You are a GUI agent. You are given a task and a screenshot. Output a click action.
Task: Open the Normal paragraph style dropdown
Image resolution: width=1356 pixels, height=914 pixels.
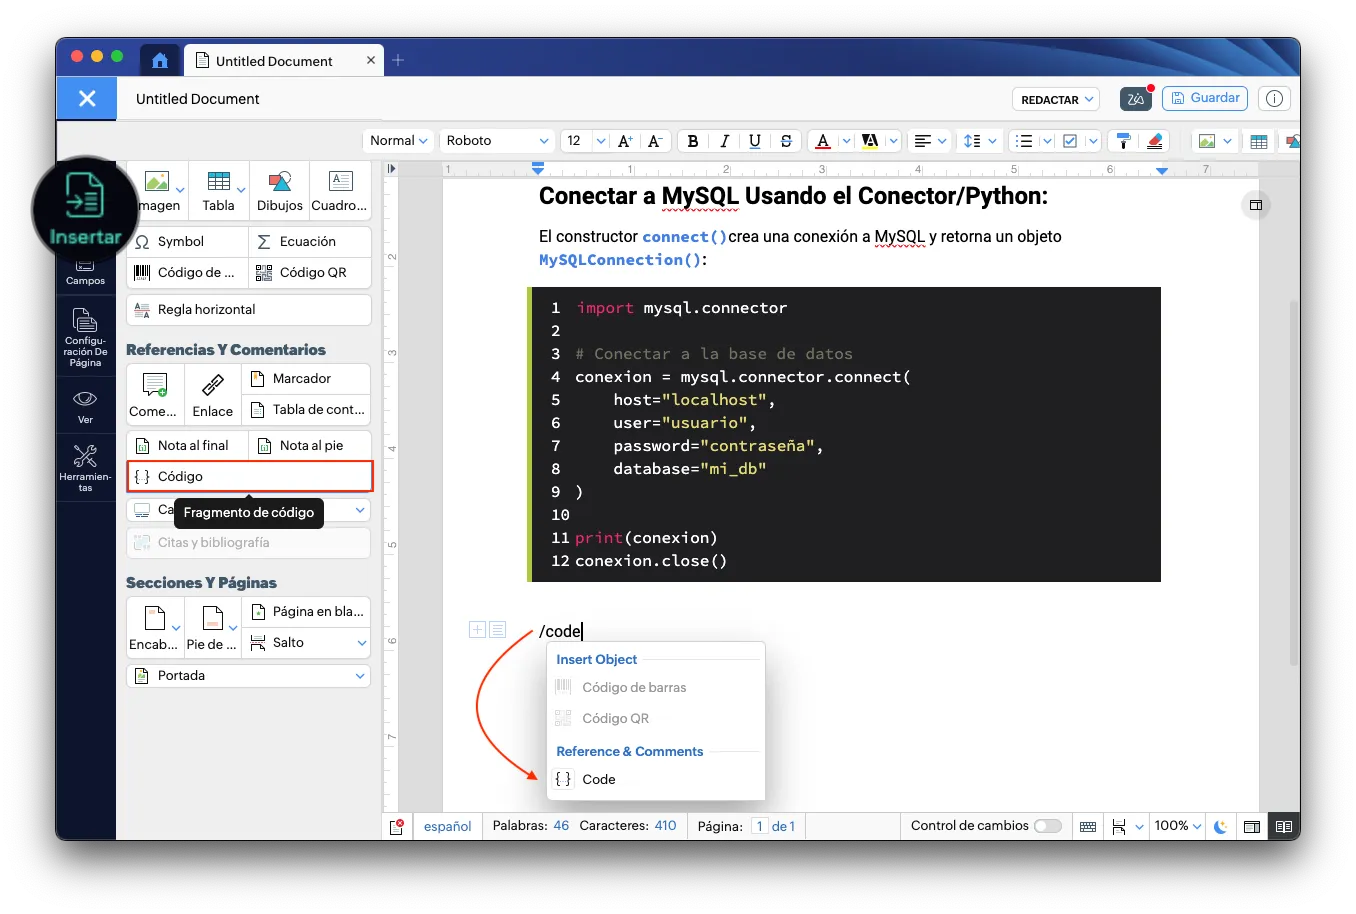tap(399, 141)
